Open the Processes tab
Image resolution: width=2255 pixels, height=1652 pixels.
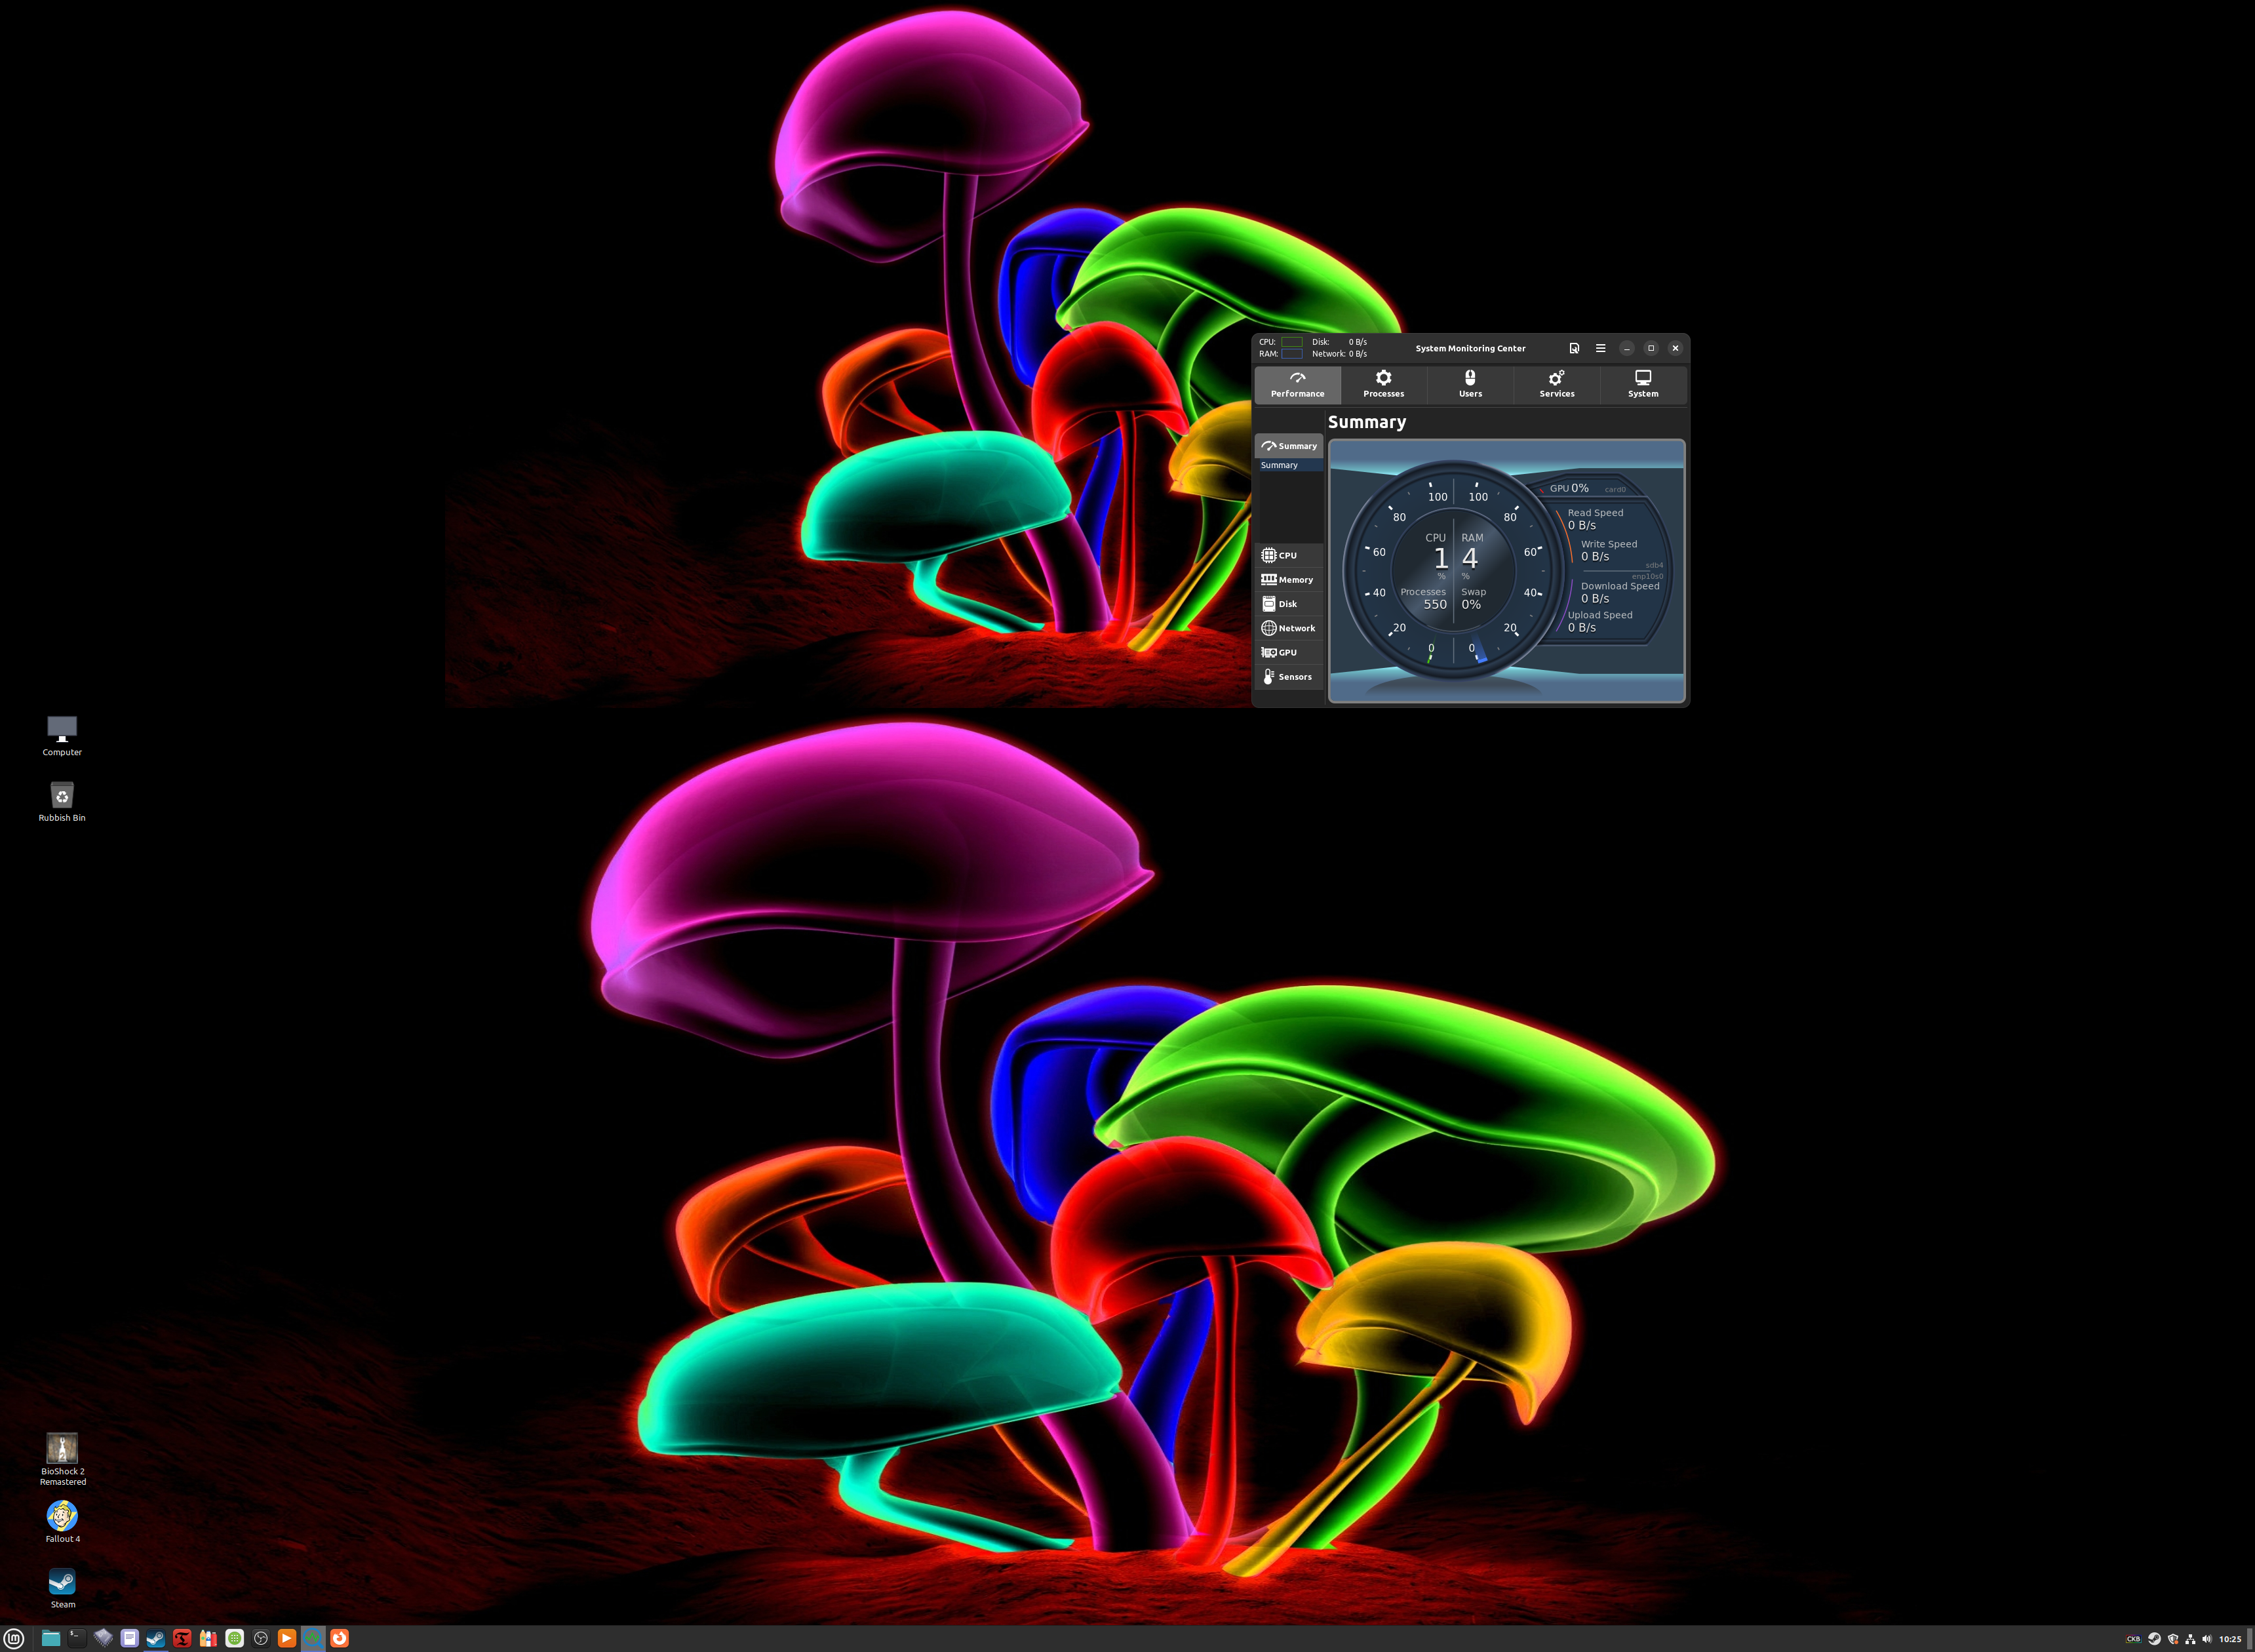[x=1383, y=384]
